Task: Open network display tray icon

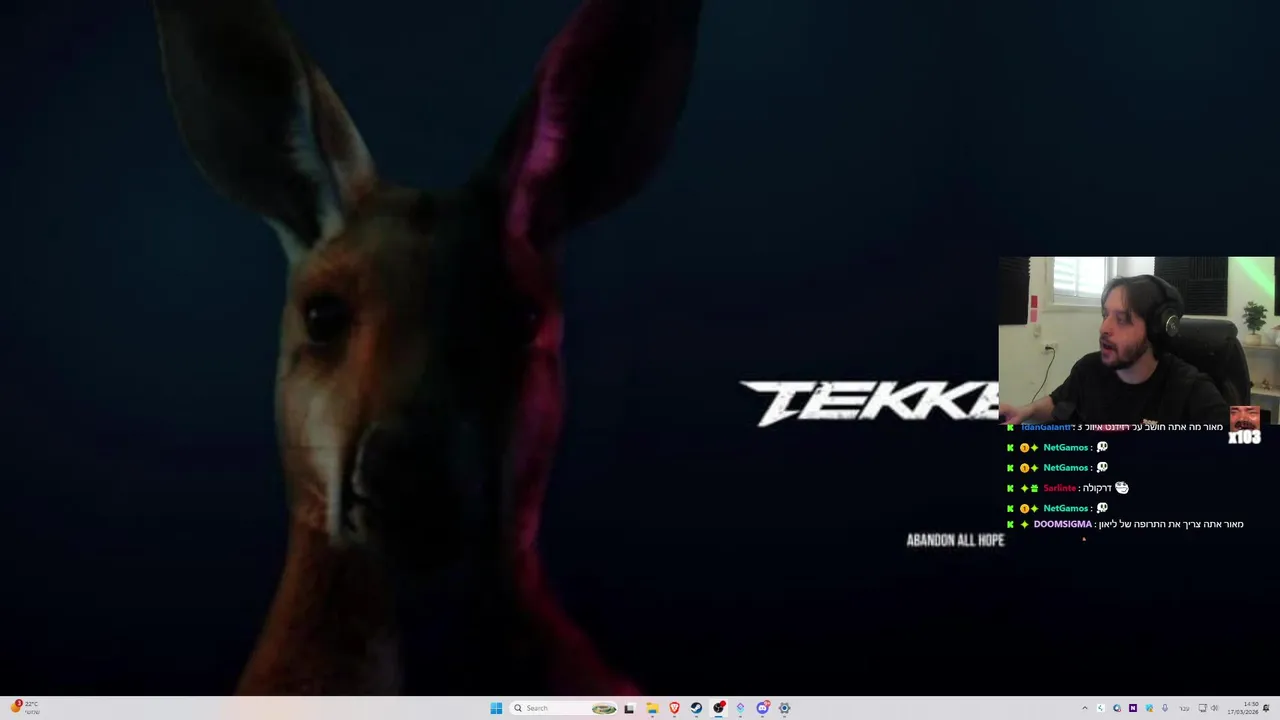Action: [x=1202, y=708]
